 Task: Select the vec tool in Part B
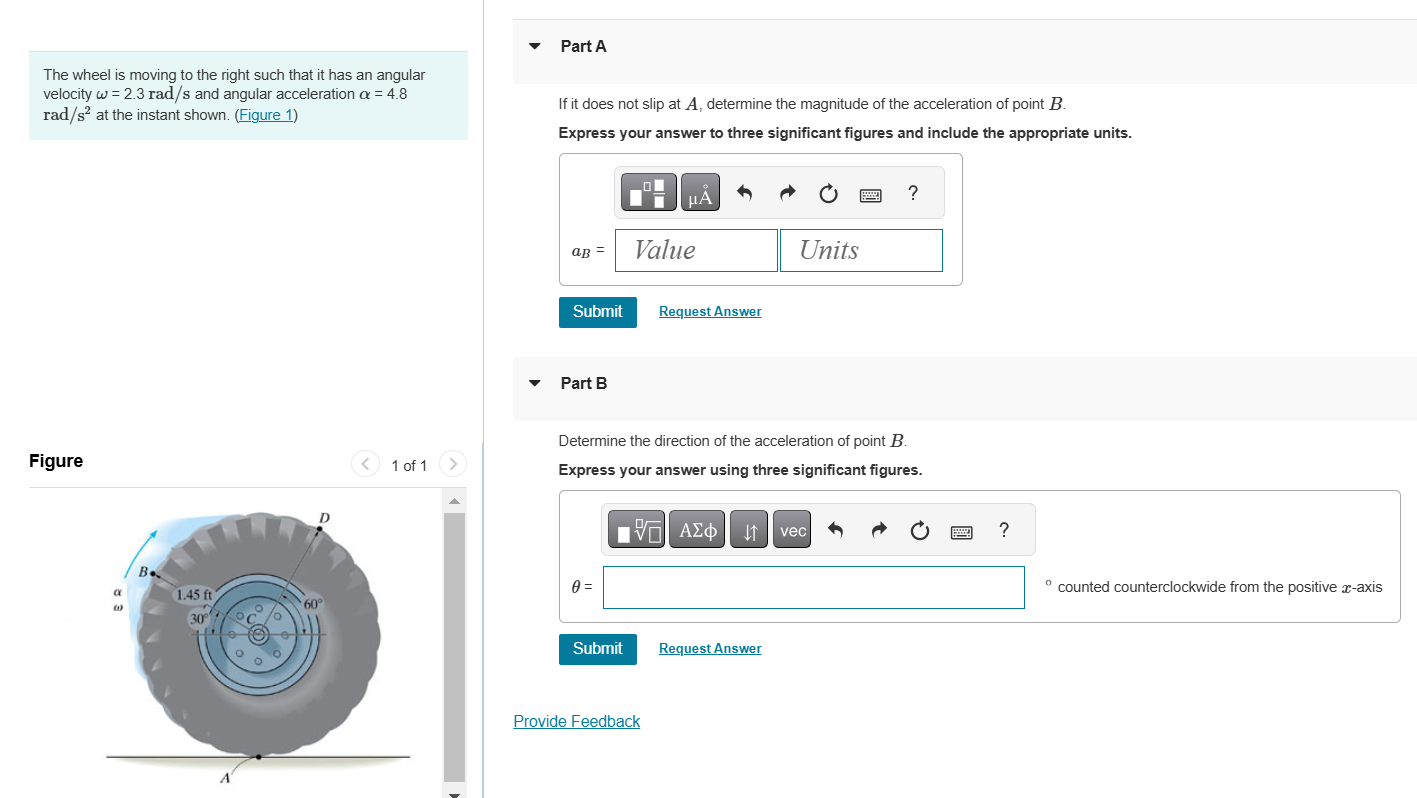click(793, 531)
